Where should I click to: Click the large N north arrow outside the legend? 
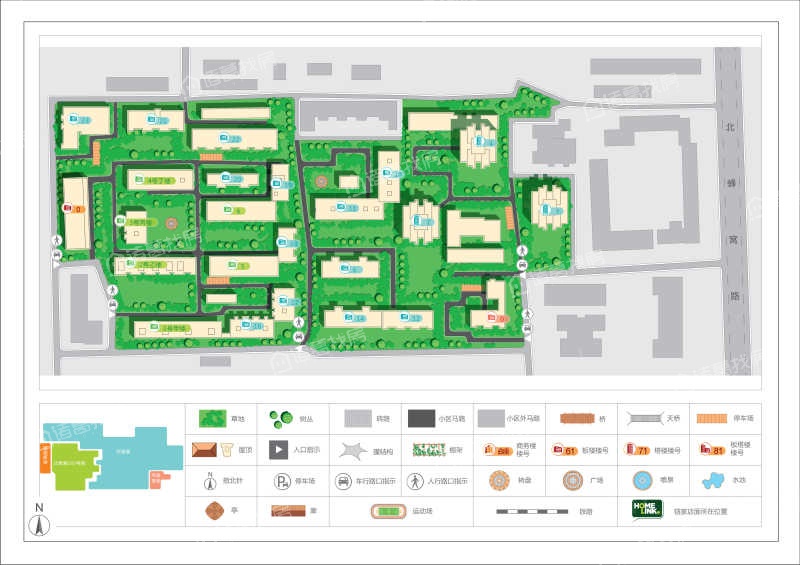(39, 520)
